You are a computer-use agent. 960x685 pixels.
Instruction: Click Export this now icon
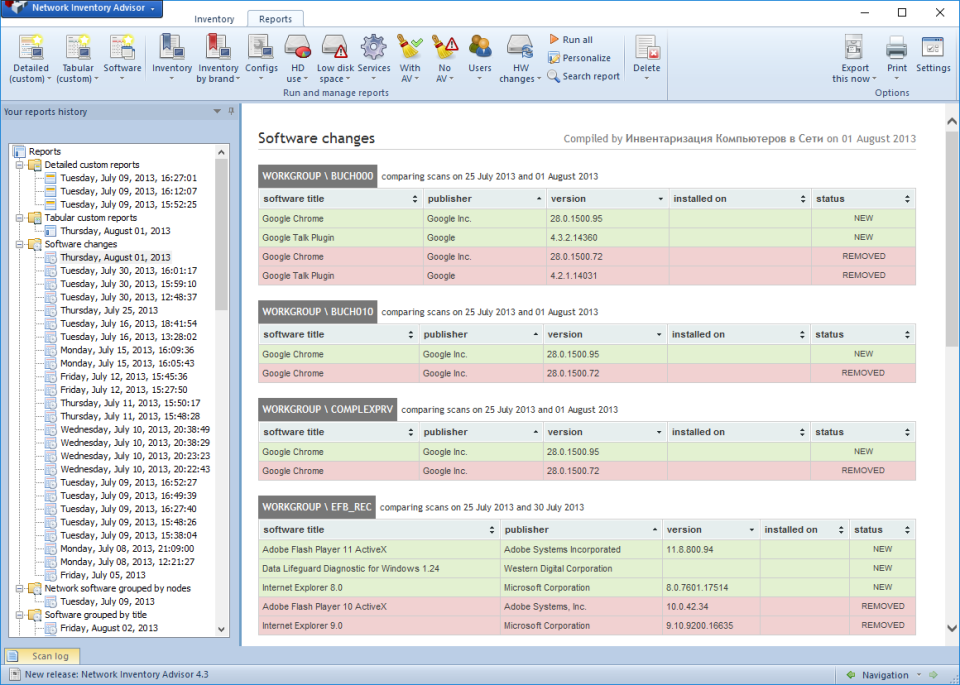854,48
